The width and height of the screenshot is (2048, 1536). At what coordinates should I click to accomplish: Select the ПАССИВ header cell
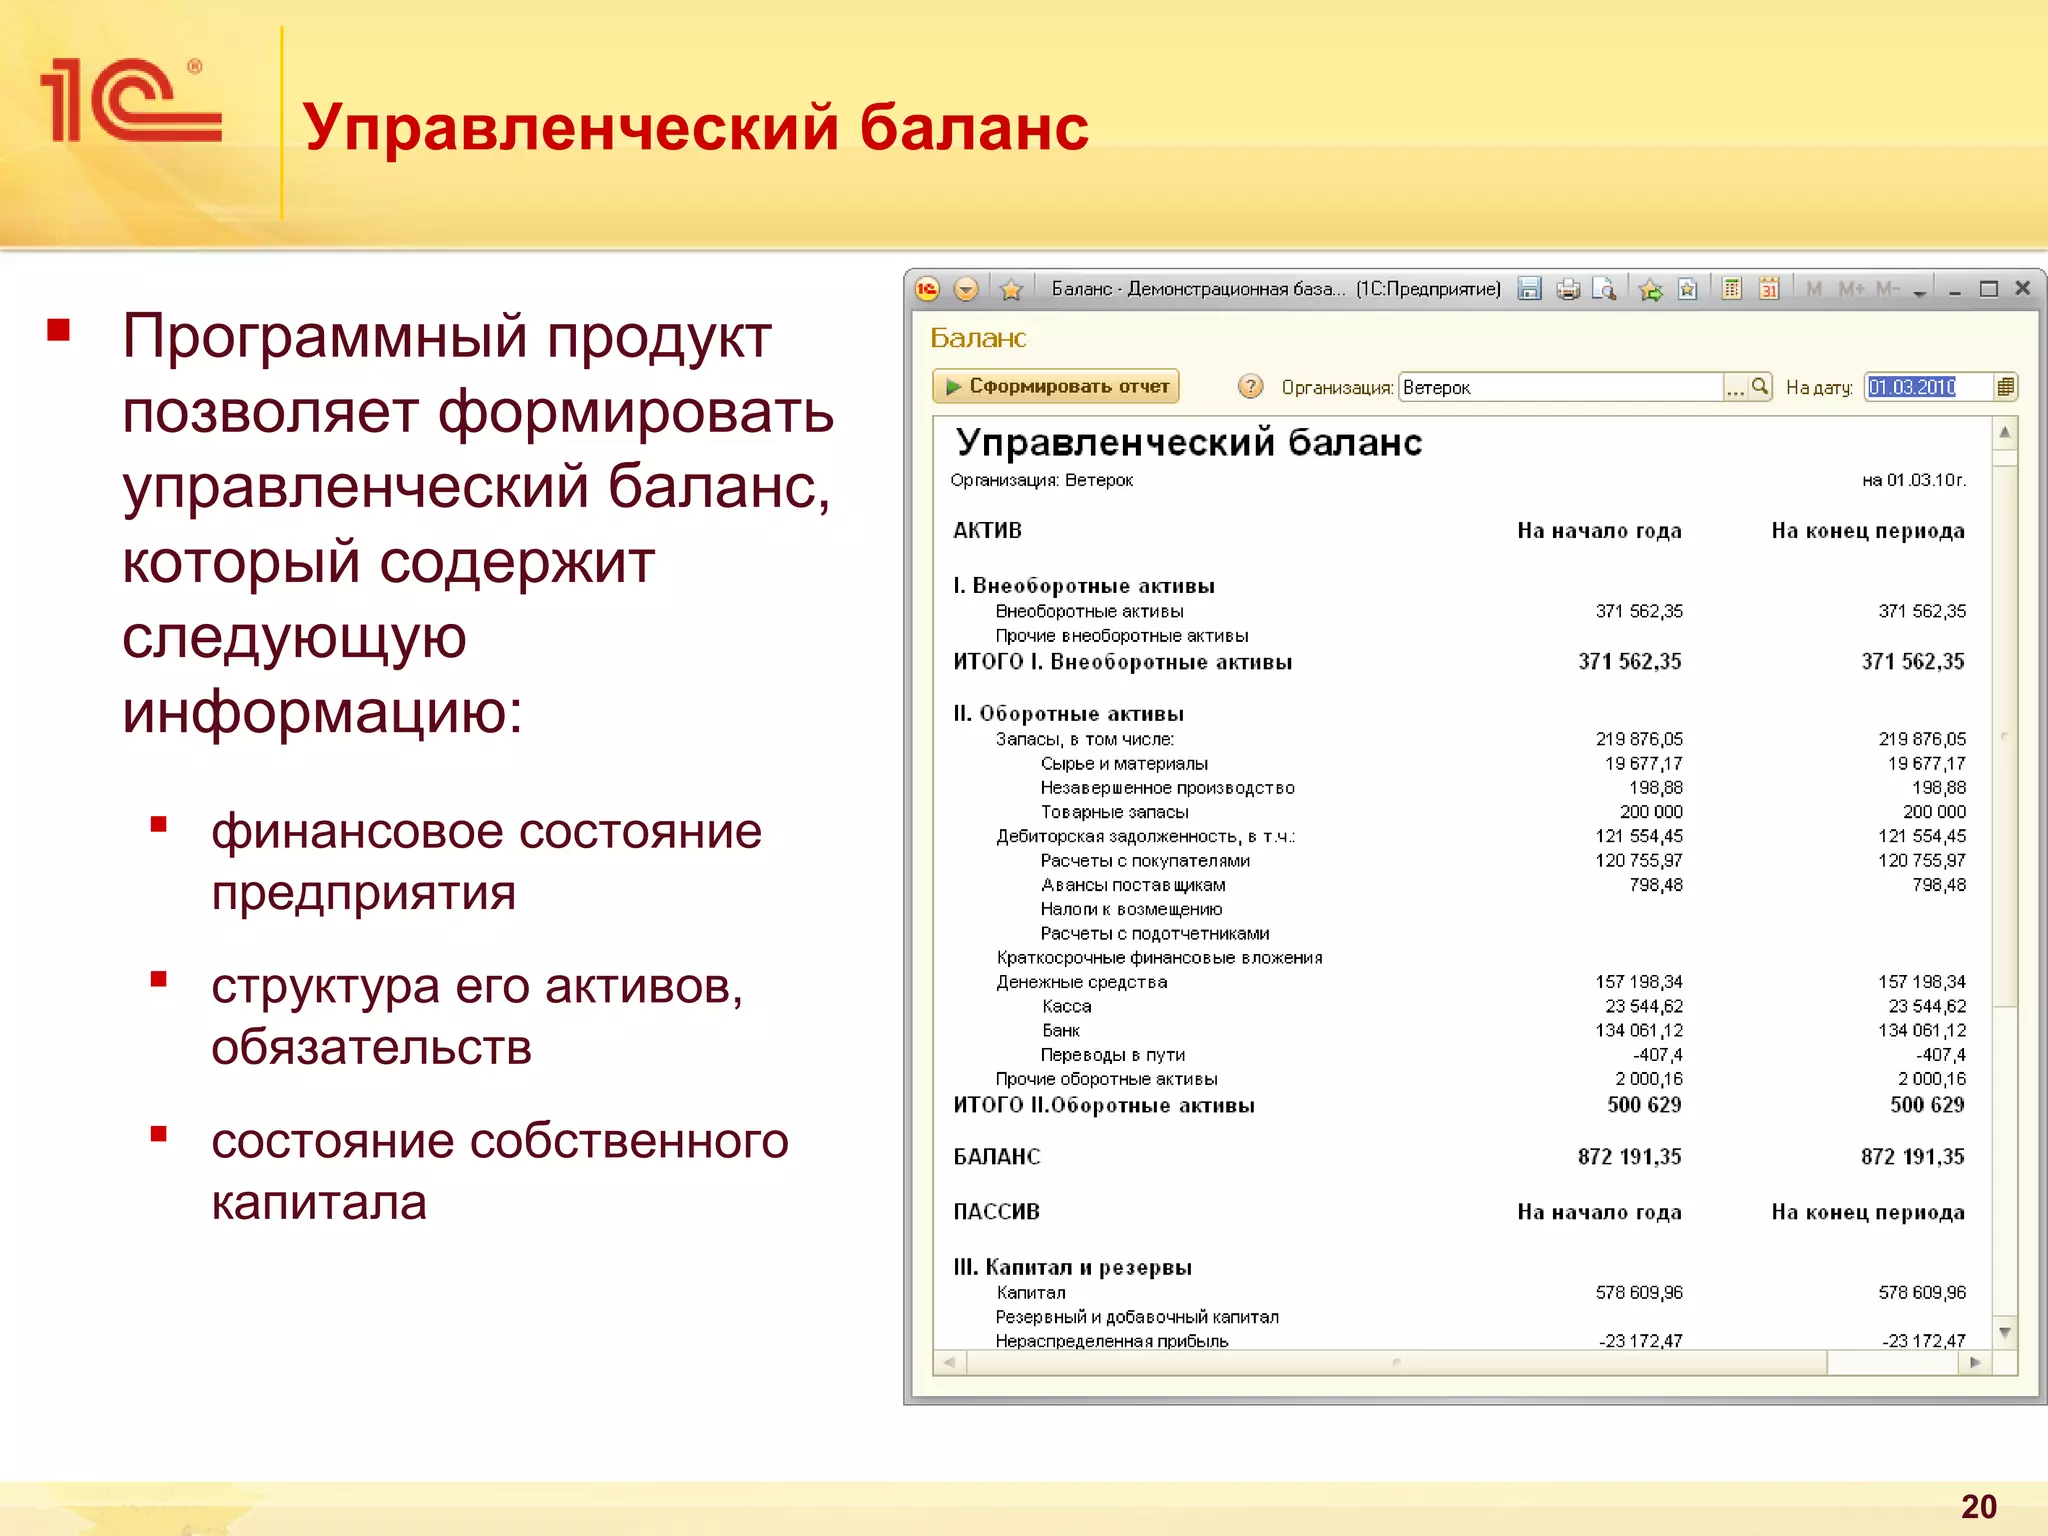tap(996, 1212)
